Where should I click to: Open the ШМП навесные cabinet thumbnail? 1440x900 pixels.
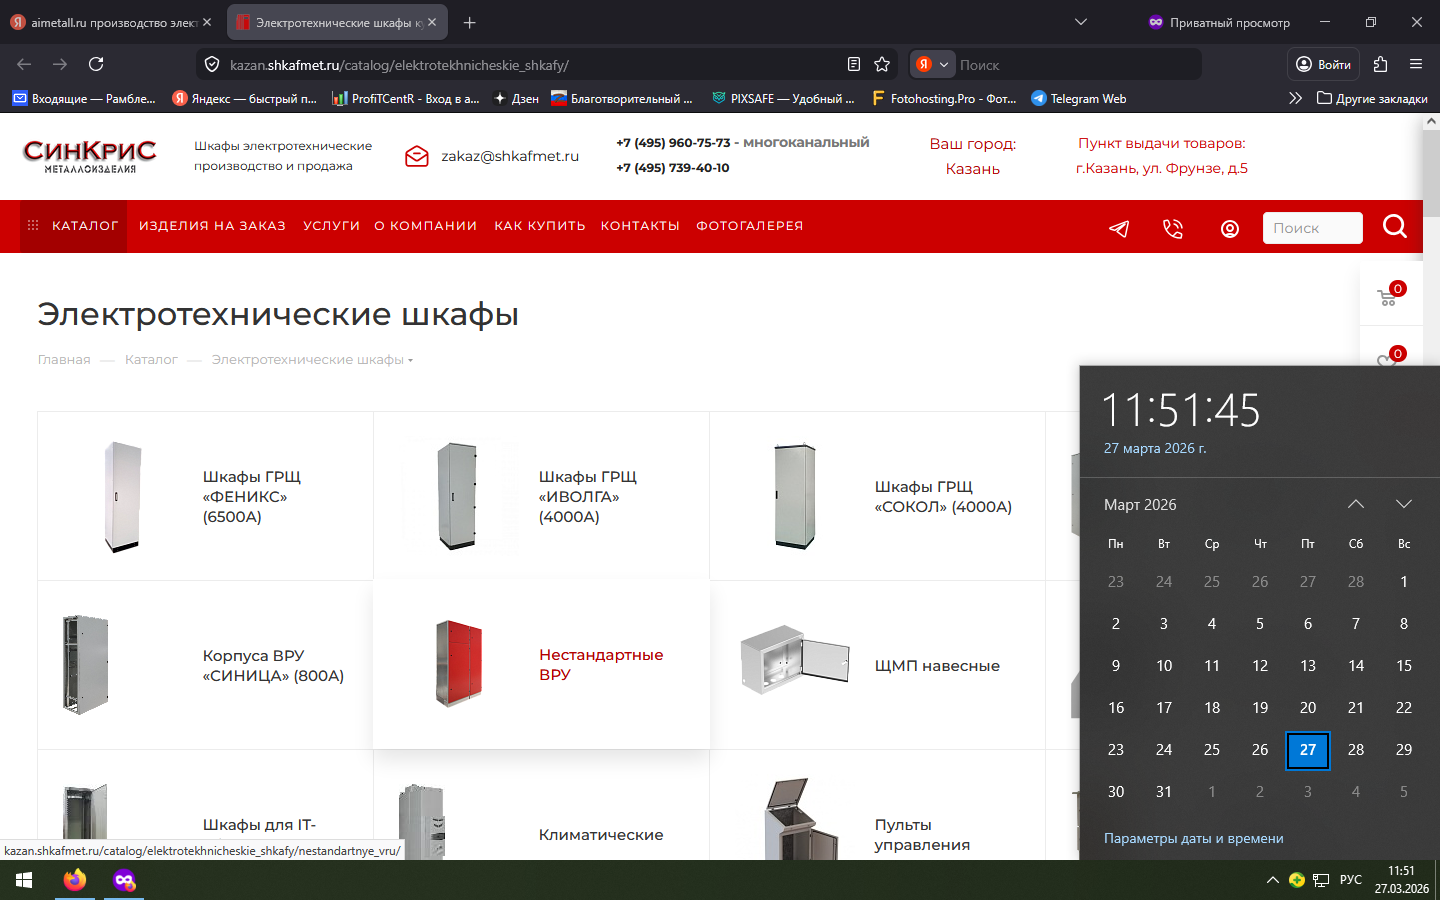pos(794,661)
